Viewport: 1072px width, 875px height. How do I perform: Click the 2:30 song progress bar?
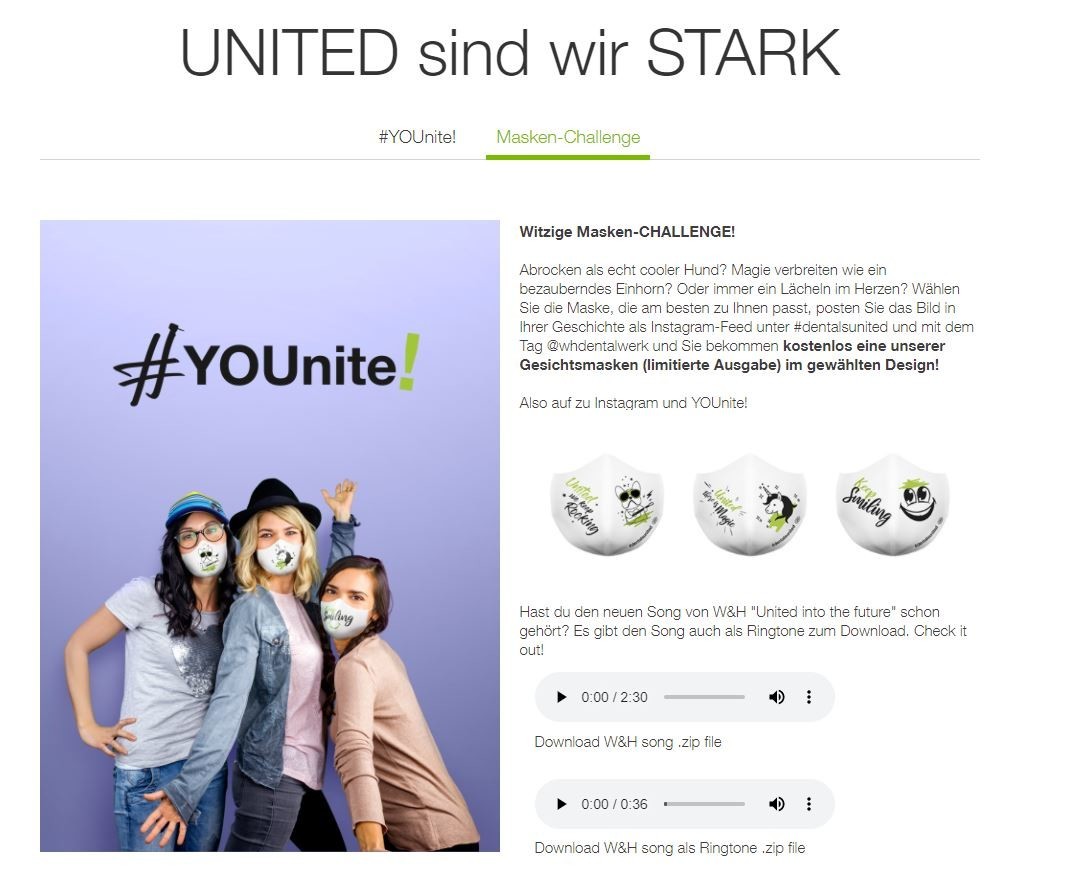coord(704,697)
